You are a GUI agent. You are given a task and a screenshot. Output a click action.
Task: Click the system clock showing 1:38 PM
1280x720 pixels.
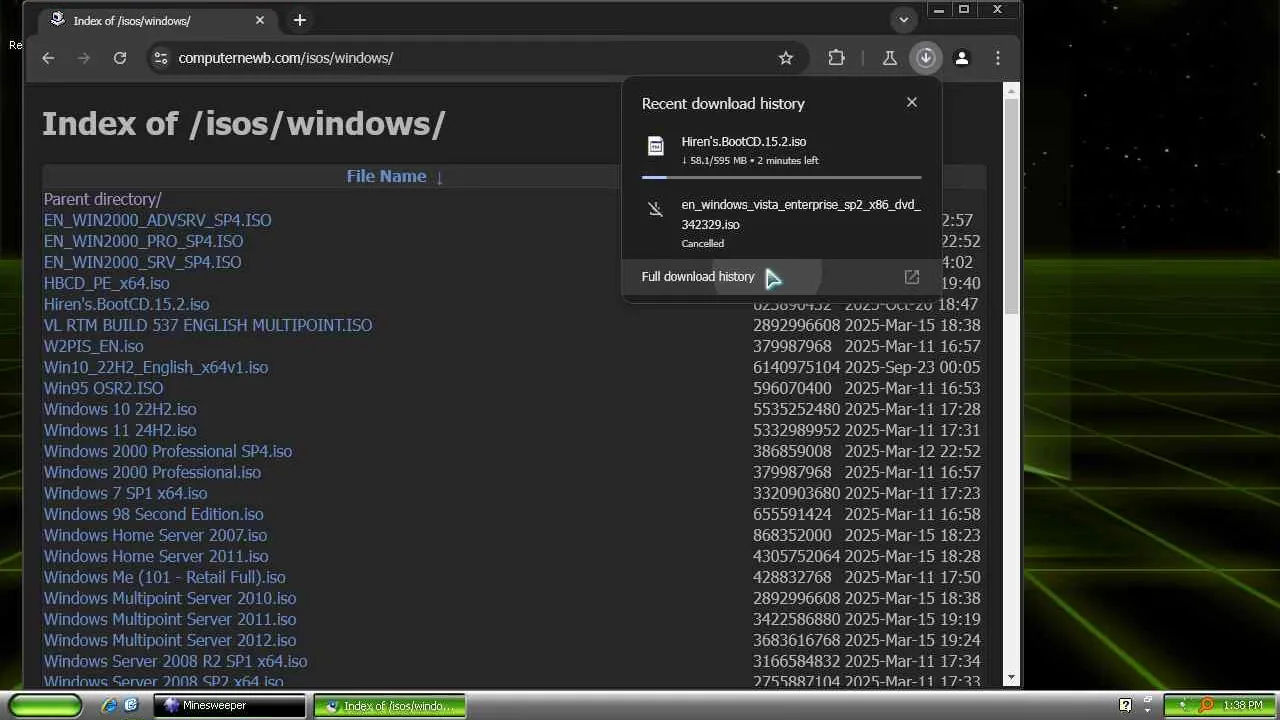(x=1243, y=705)
